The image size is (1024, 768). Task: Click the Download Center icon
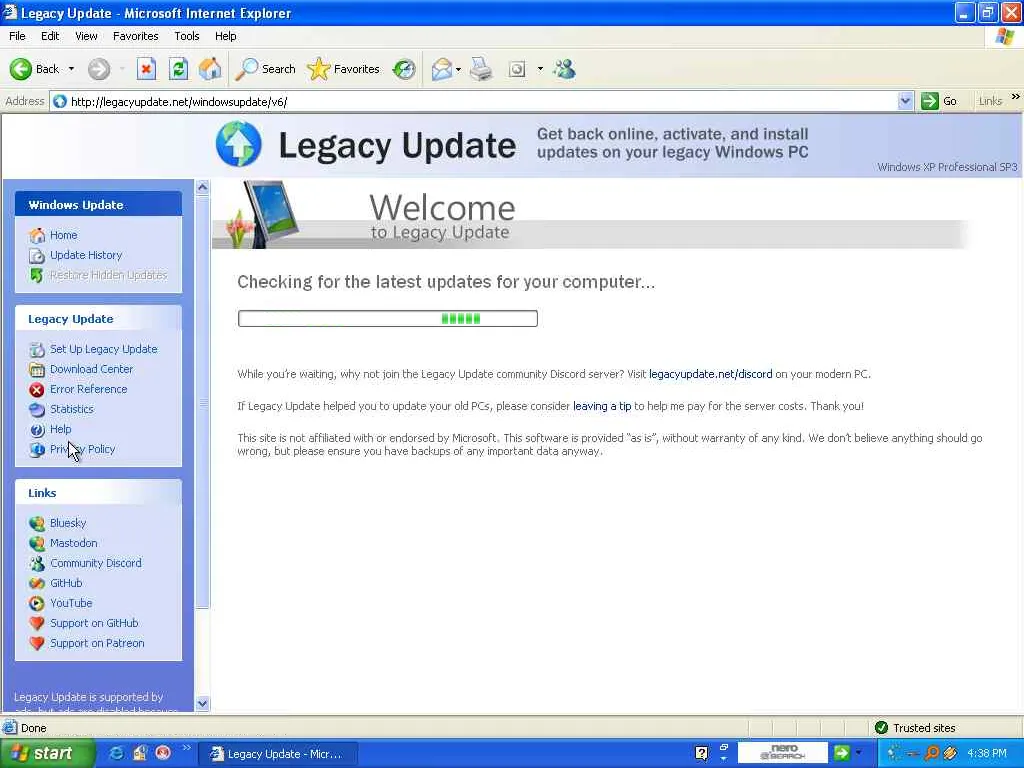37,370
